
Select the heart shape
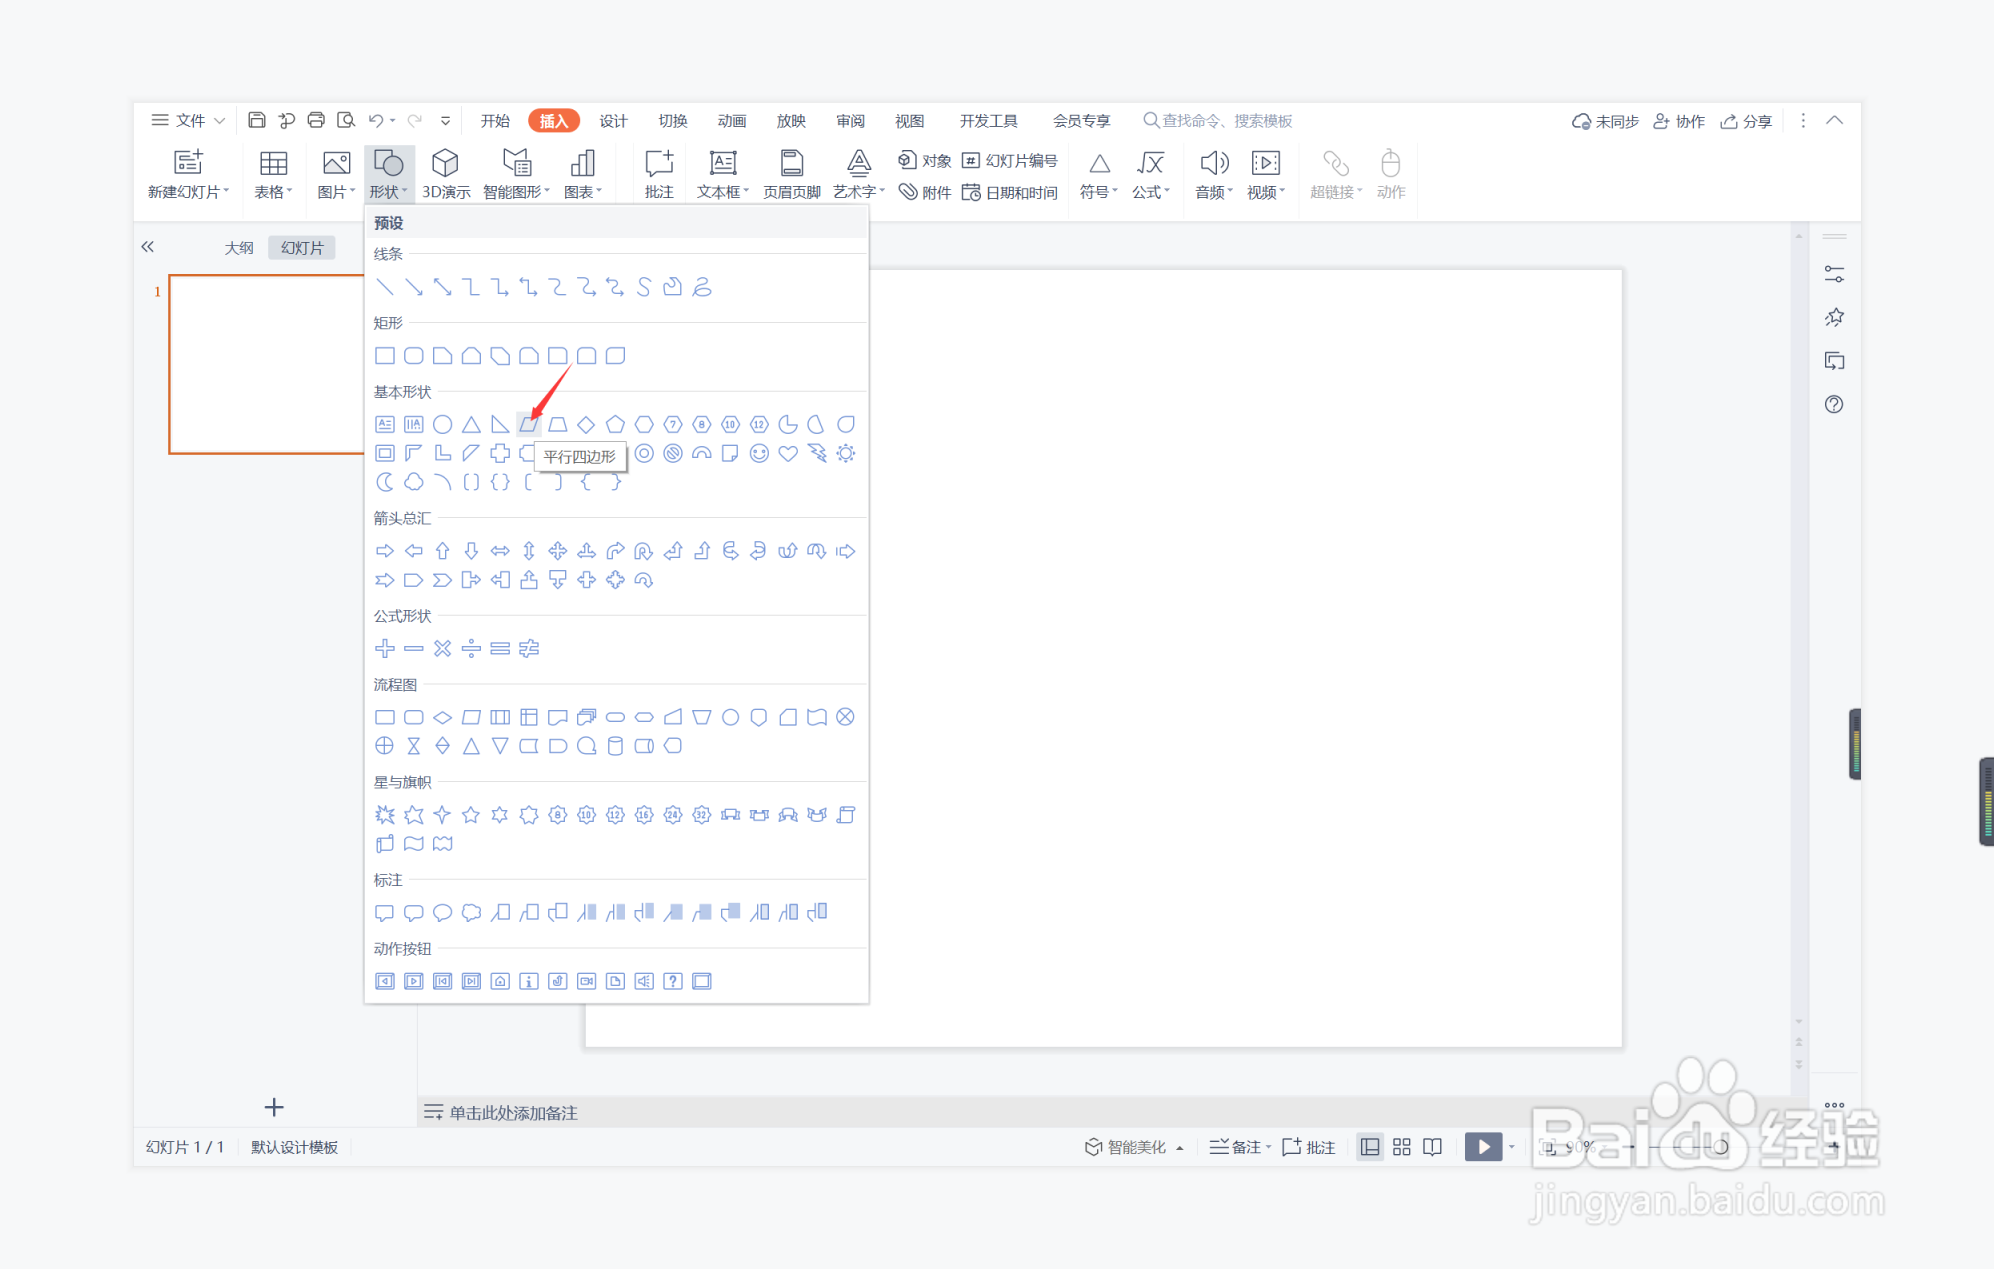788,453
